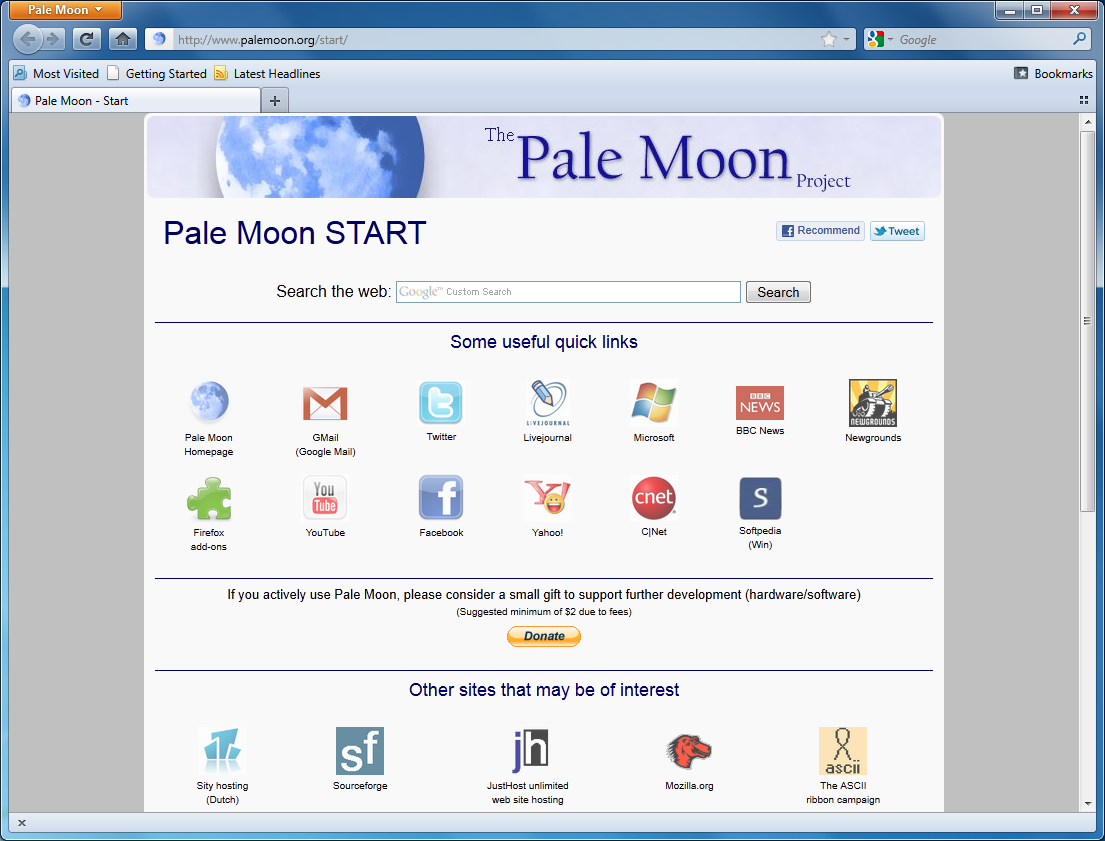
Task: Click the Facebook Recommend button
Action: tap(820, 231)
